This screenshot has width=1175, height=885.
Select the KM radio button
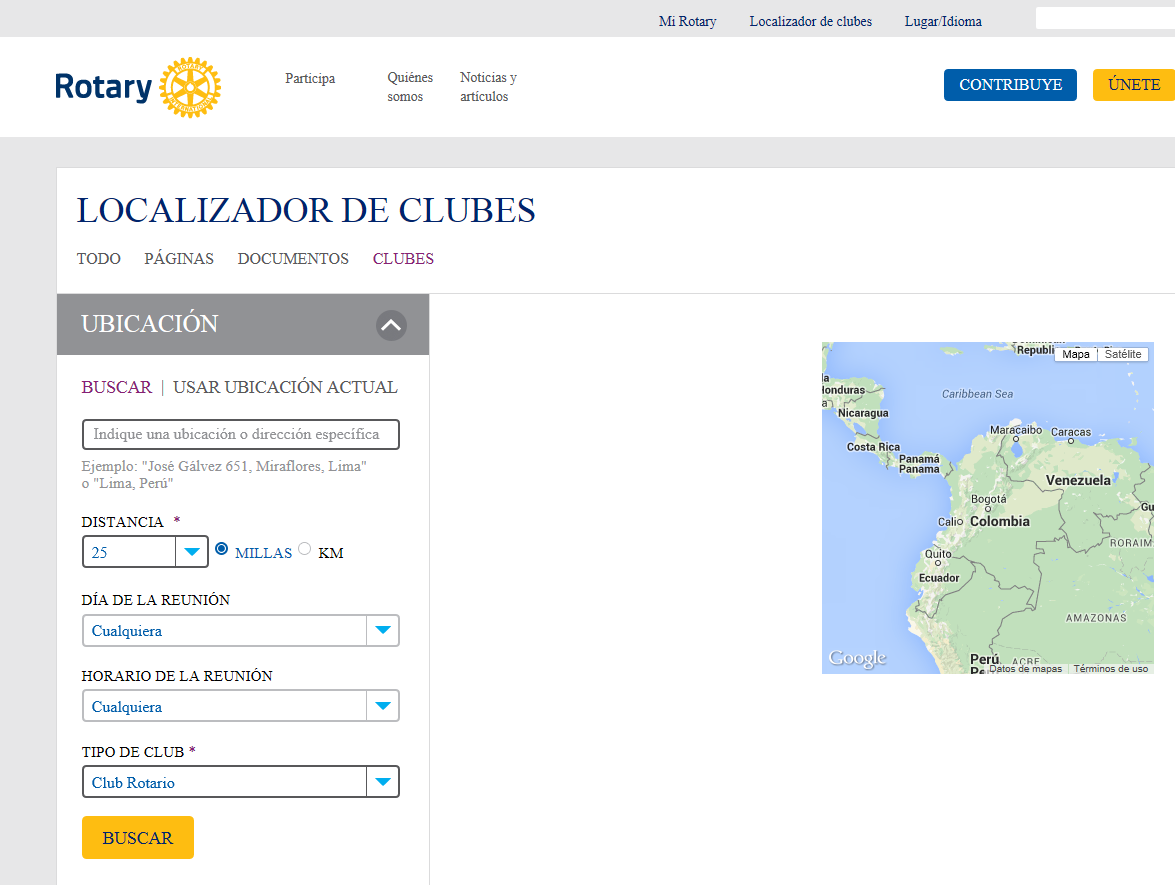tap(304, 549)
